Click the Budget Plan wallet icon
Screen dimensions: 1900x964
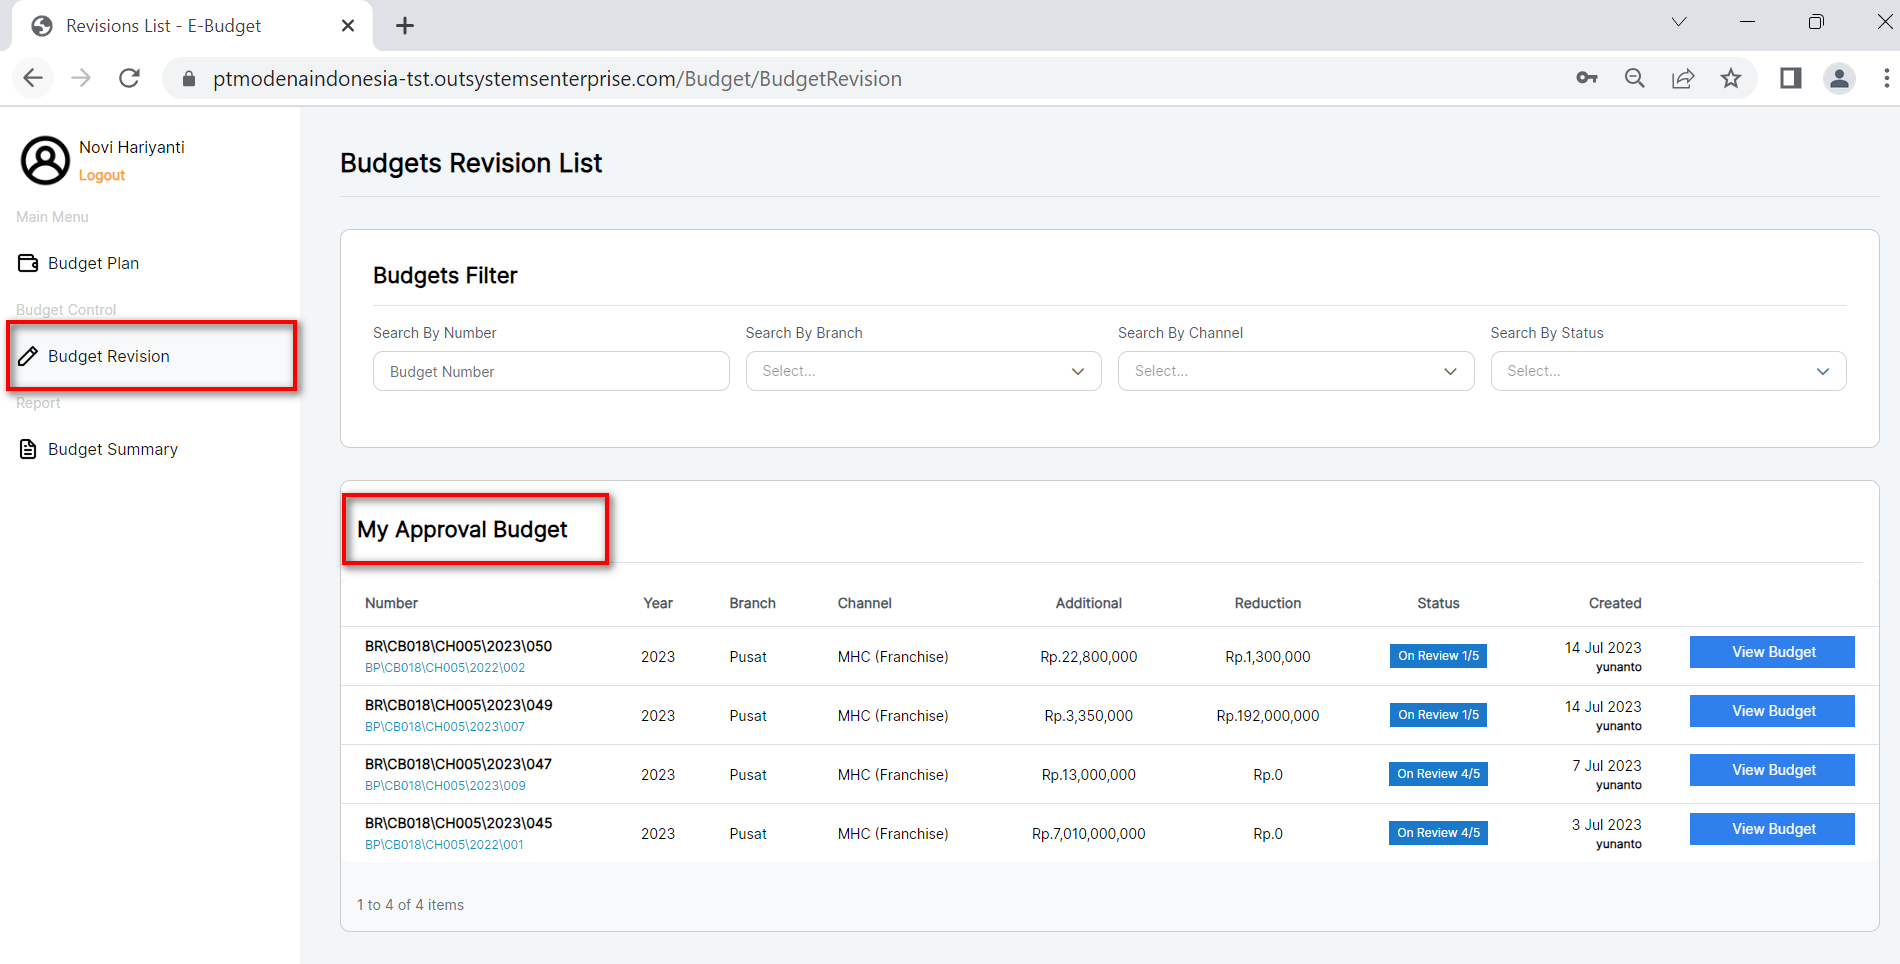[28, 263]
